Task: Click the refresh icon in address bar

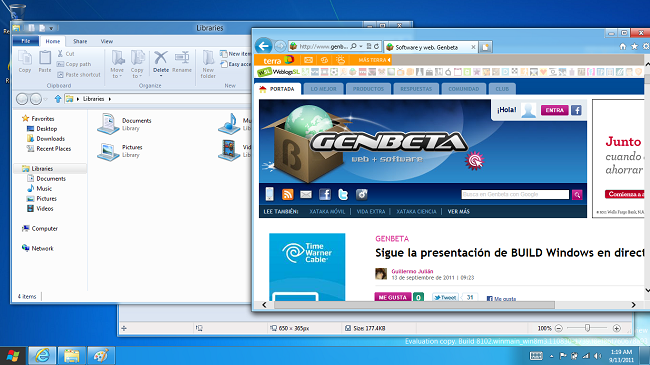Action: (x=376, y=46)
